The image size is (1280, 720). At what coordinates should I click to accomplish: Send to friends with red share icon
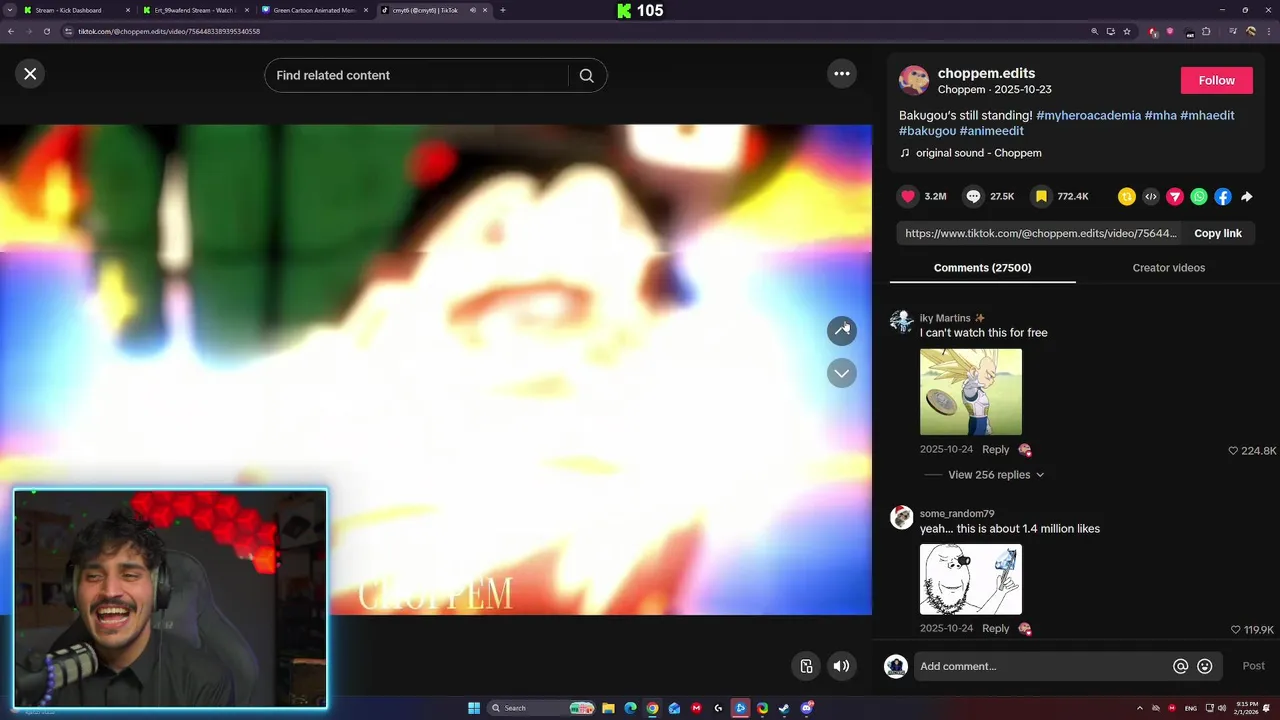pyautogui.click(x=1175, y=197)
